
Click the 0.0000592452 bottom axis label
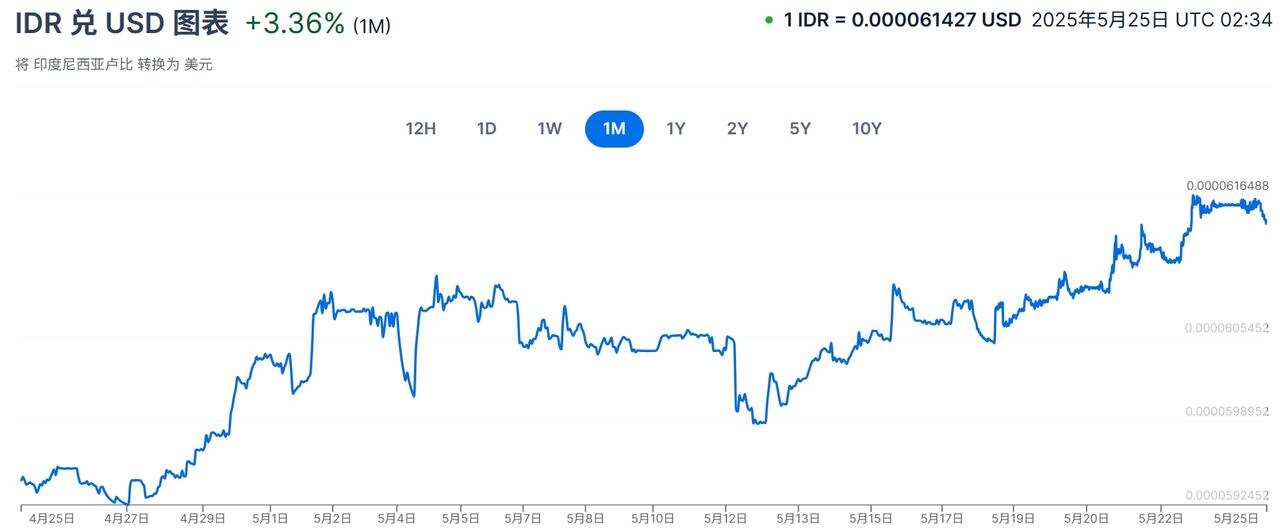[x=1227, y=495]
